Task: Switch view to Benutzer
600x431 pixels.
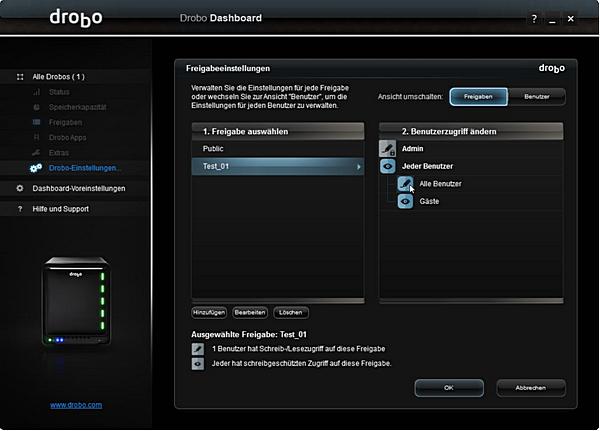Action: pos(536,96)
